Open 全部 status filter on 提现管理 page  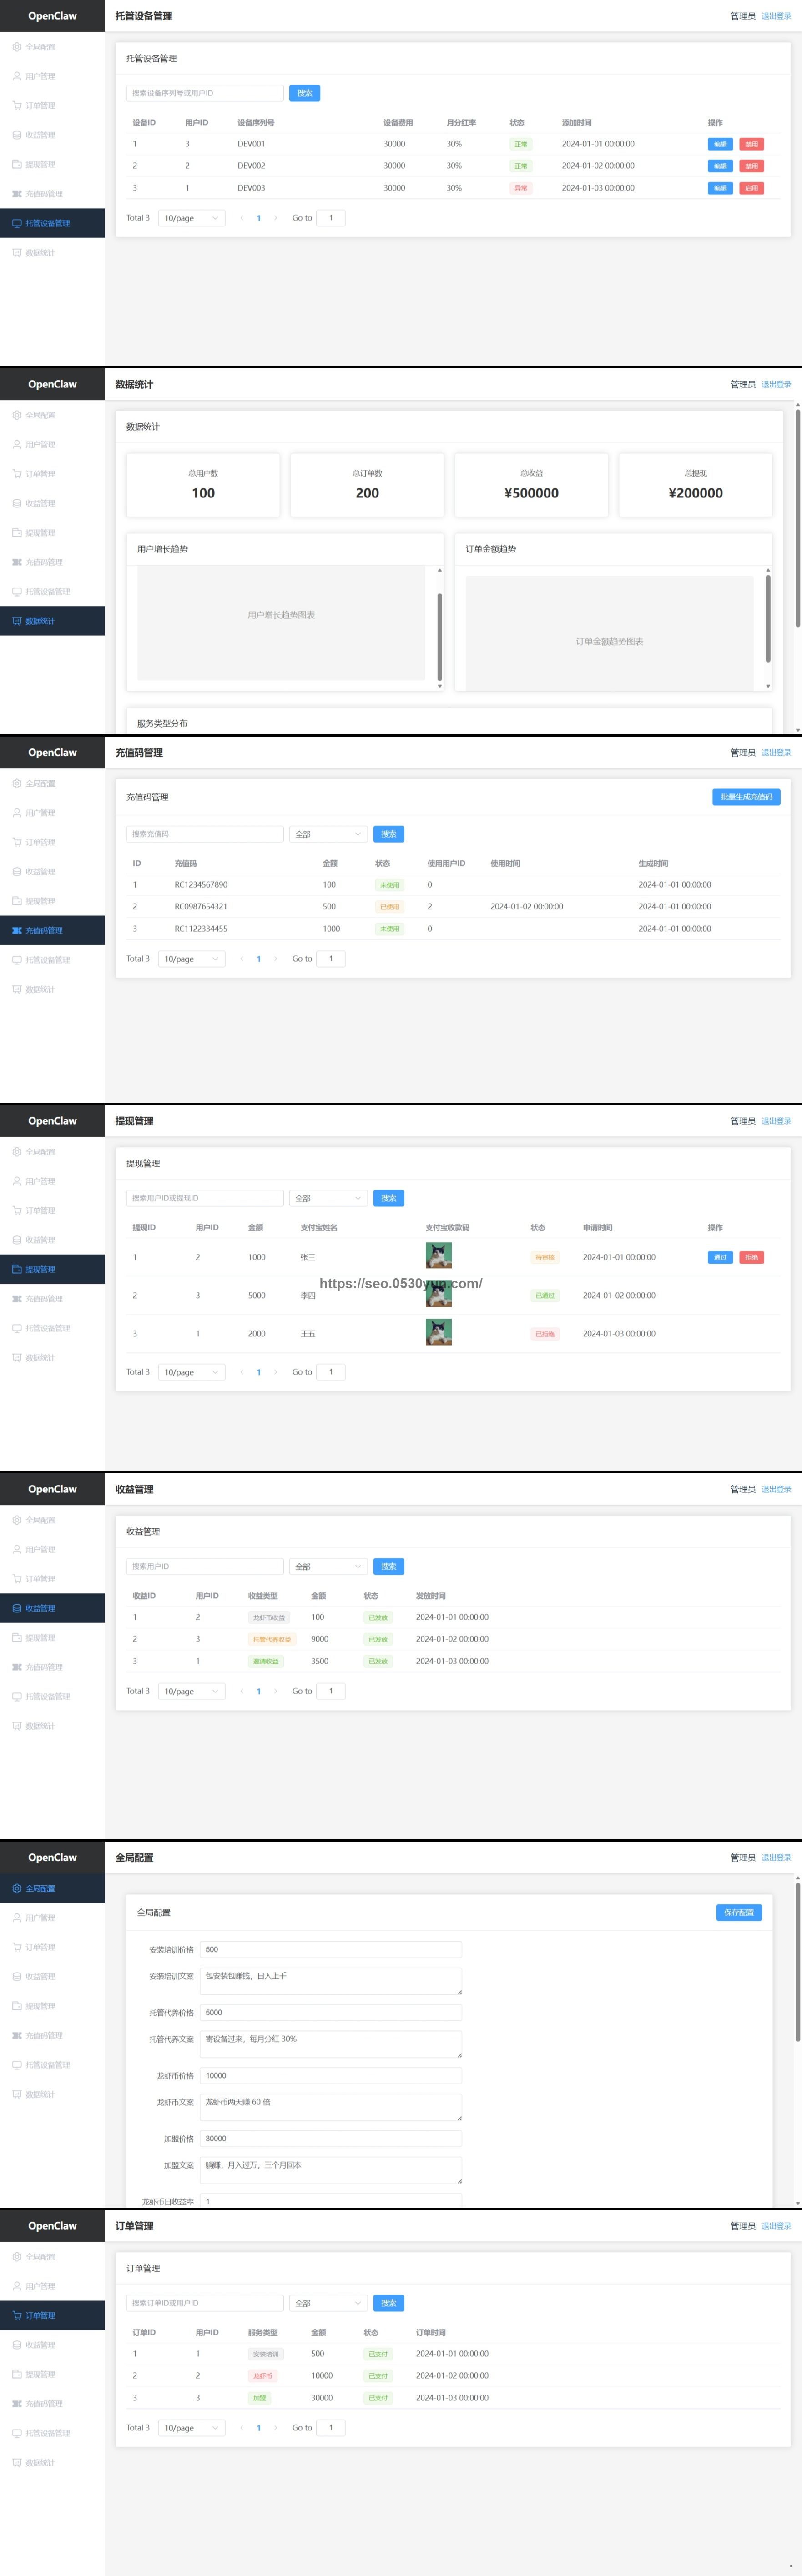[x=329, y=1198]
